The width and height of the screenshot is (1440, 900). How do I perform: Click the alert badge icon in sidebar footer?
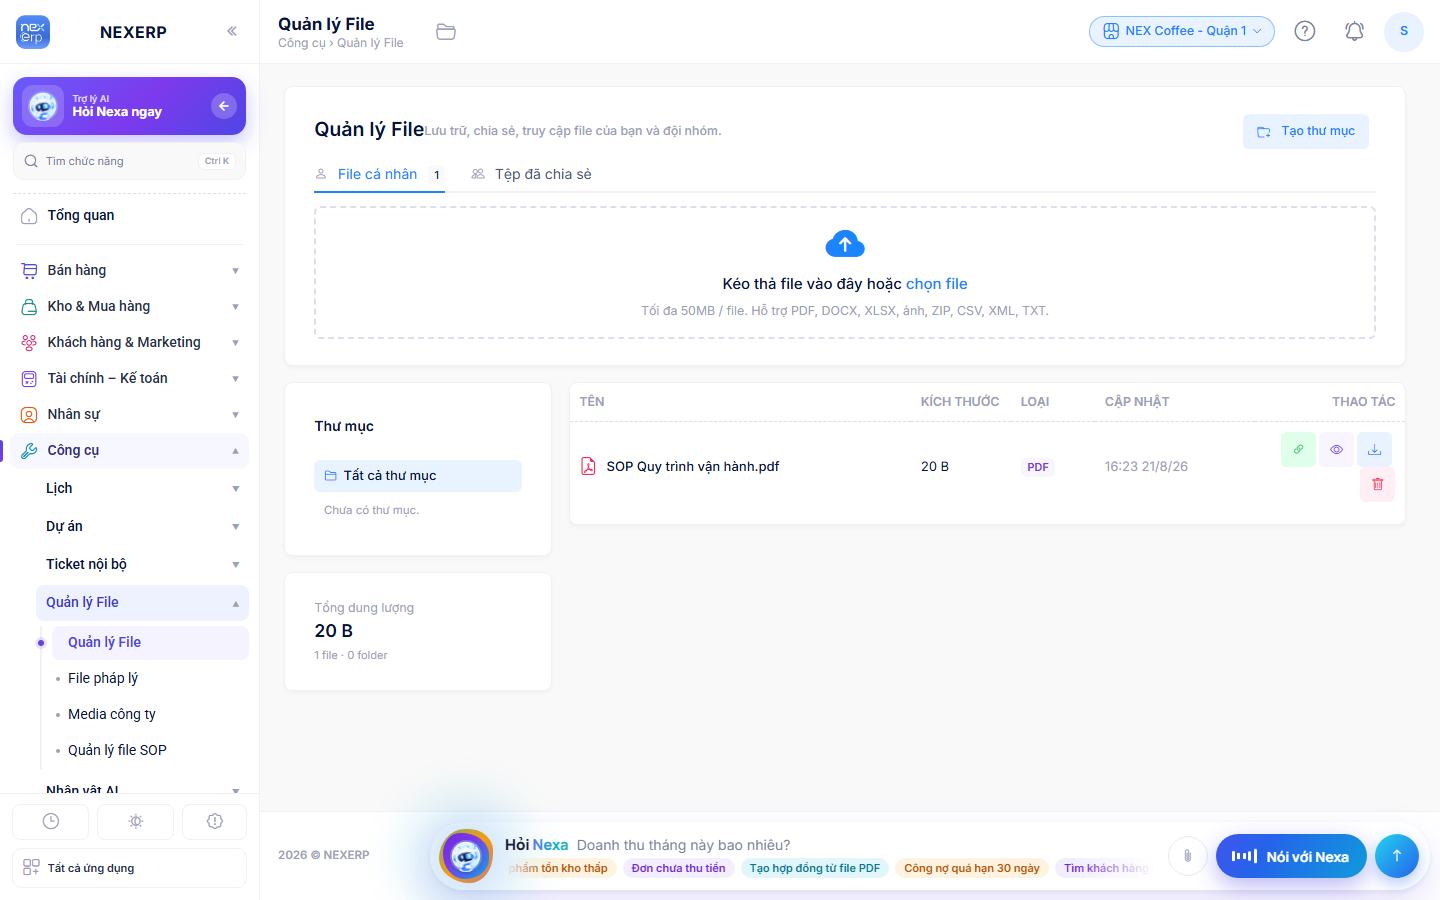[215, 822]
